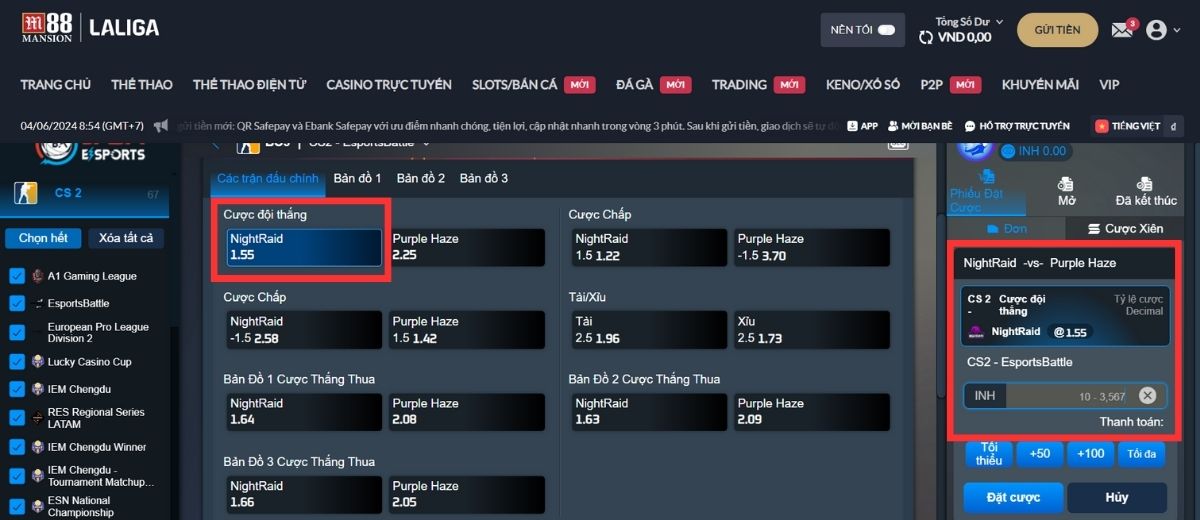Select the Đơn single bet tab
Screen dimensions: 1200x520
pos(1006,229)
